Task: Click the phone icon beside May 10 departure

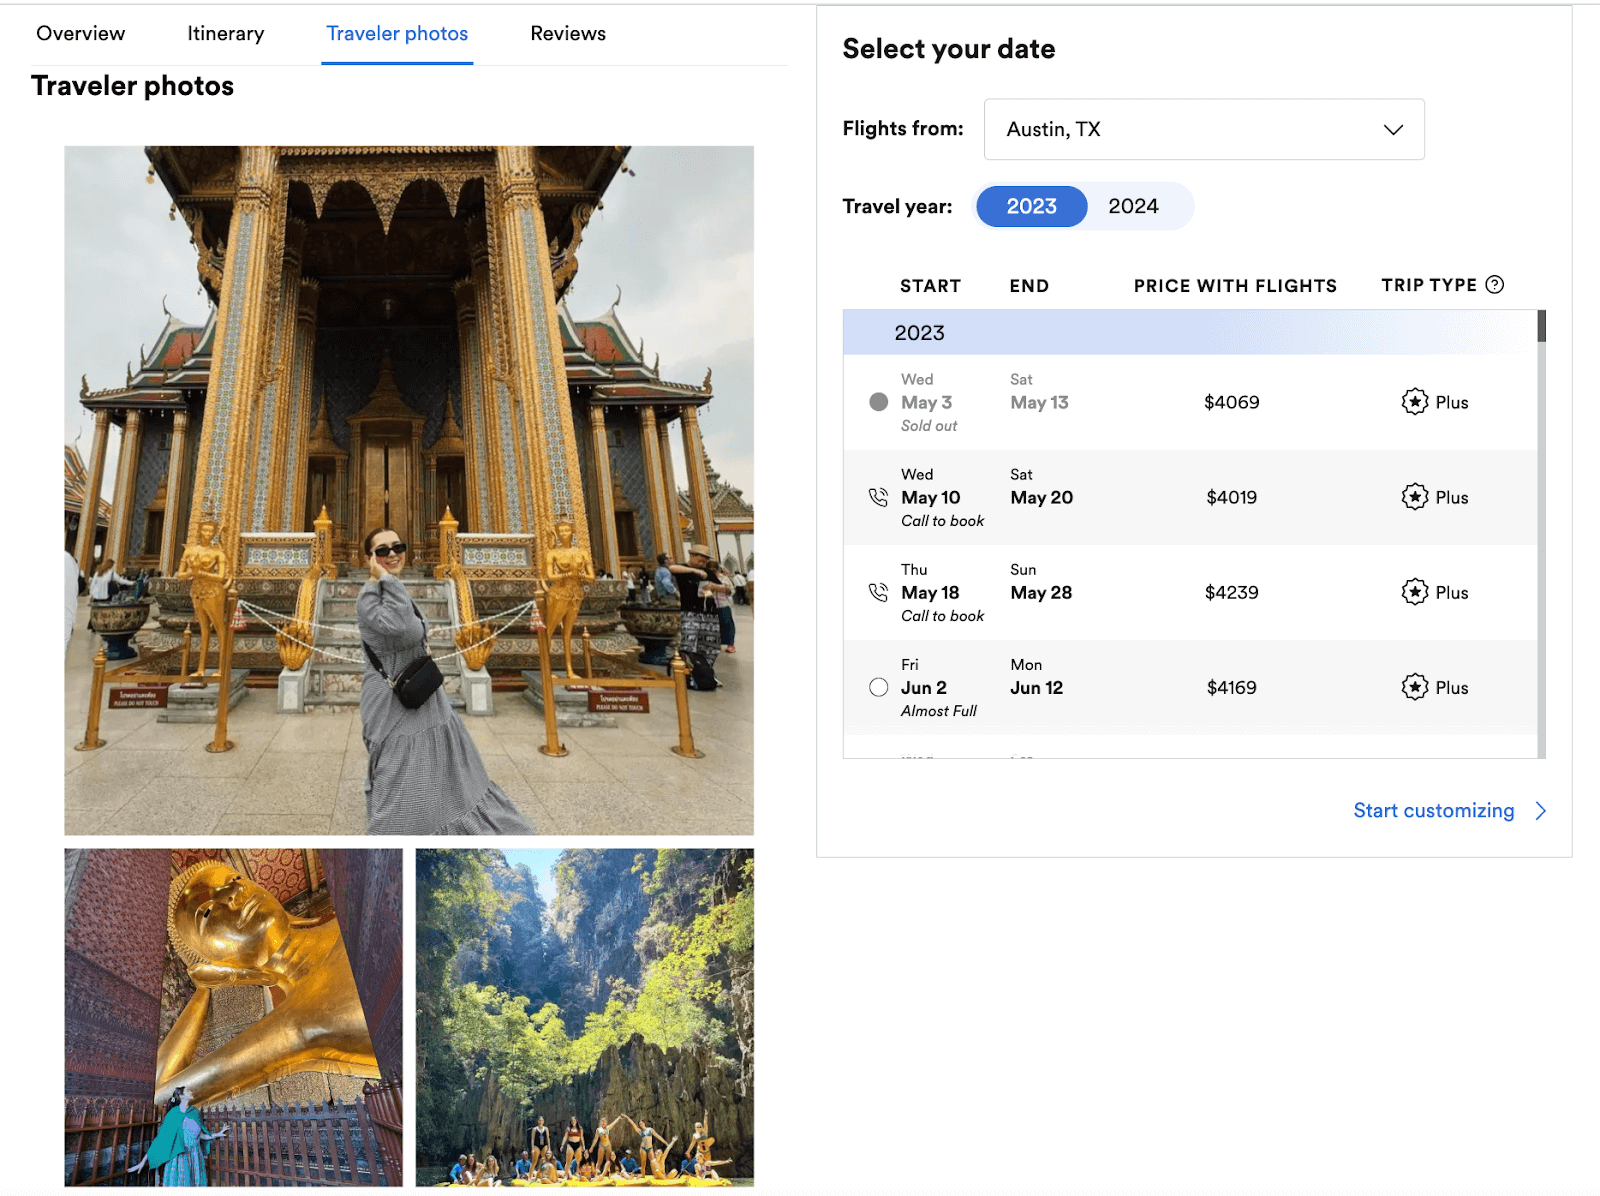Action: [x=878, y=497]
